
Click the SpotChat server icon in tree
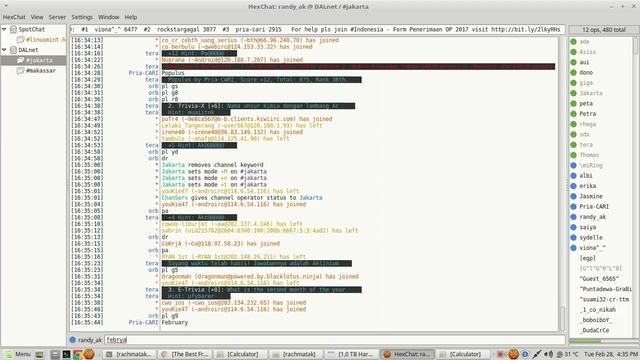pyautogui.click(x=13, y=29)
